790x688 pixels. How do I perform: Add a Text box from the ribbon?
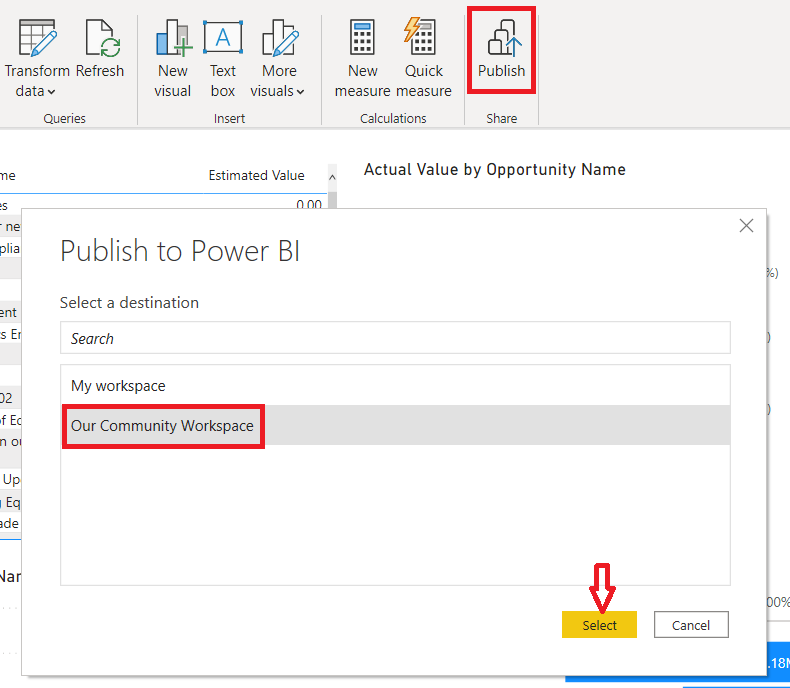[x=223, y=58]
